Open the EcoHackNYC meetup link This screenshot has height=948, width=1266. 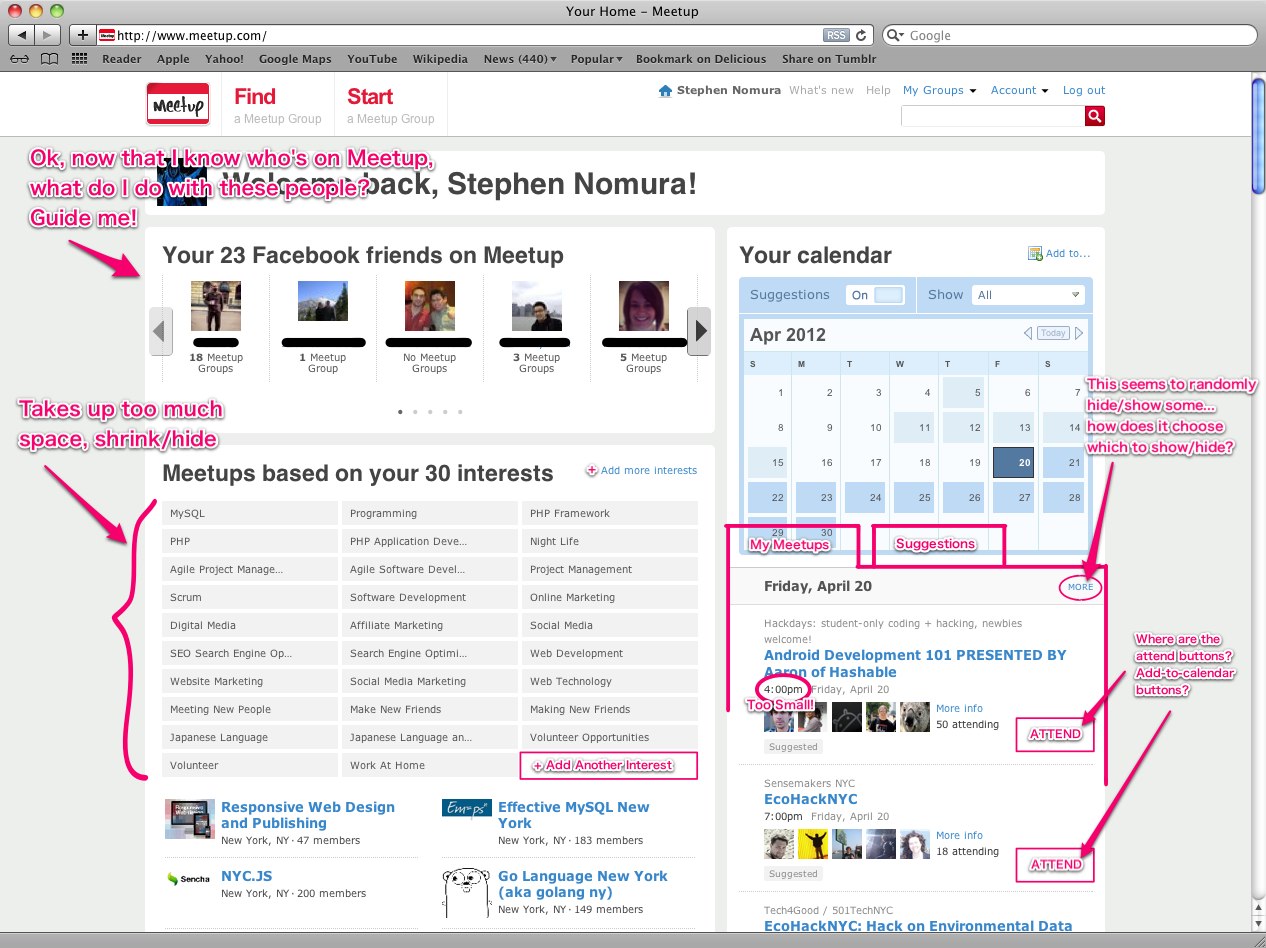pos(810,799)
